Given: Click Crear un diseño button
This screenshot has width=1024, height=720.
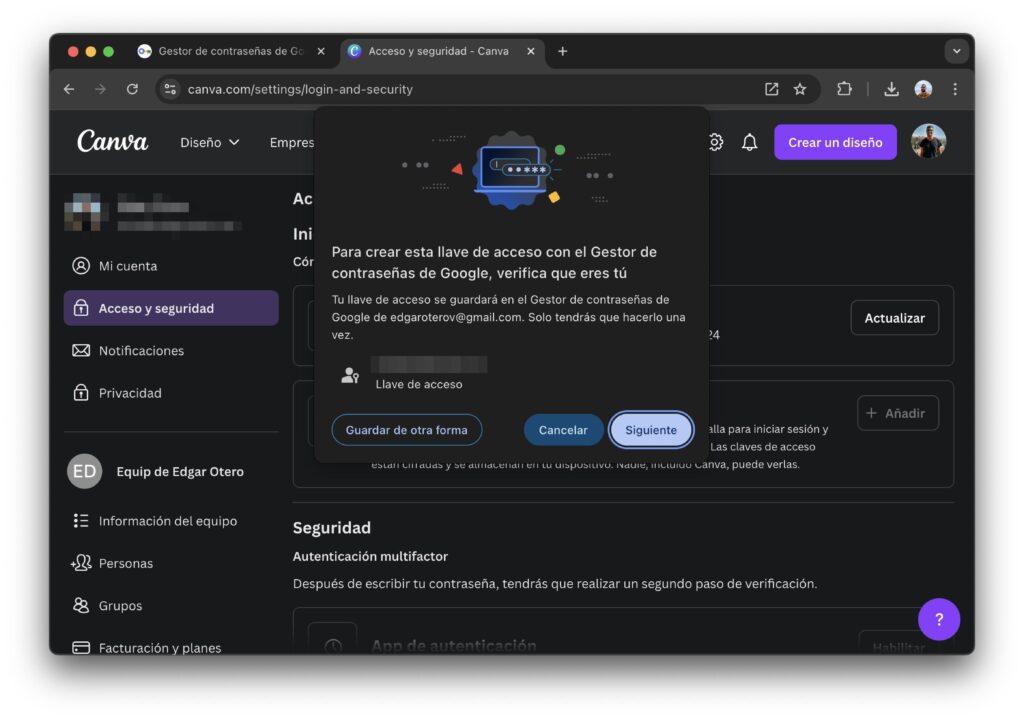Looking at the screenshot, I should (835, 142).
